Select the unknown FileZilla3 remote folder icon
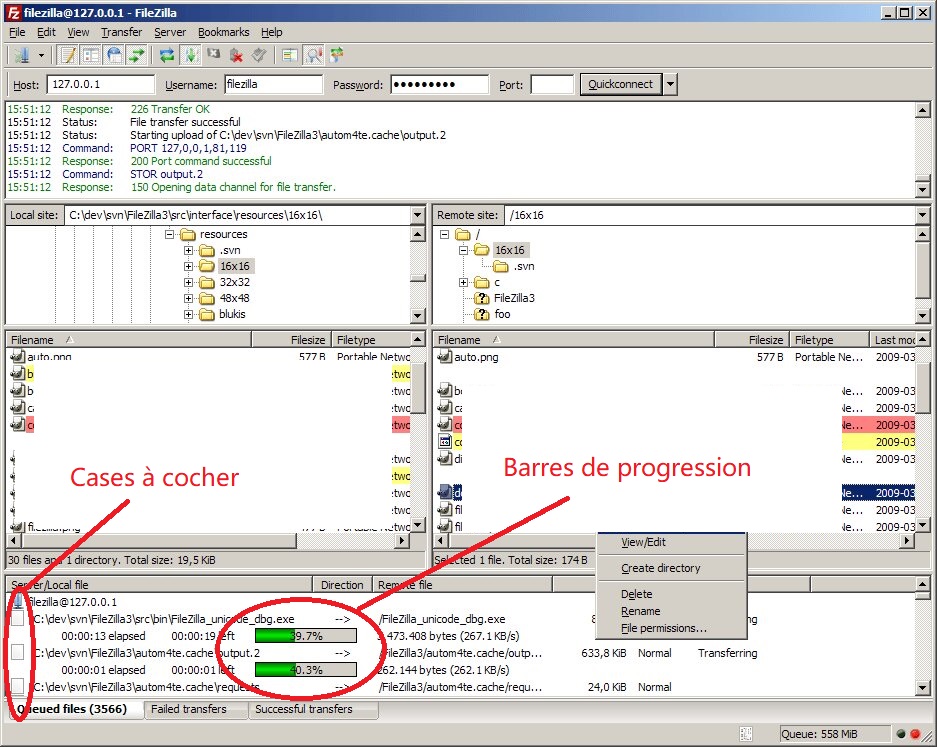The image size is (937, 747). point(482,298)
